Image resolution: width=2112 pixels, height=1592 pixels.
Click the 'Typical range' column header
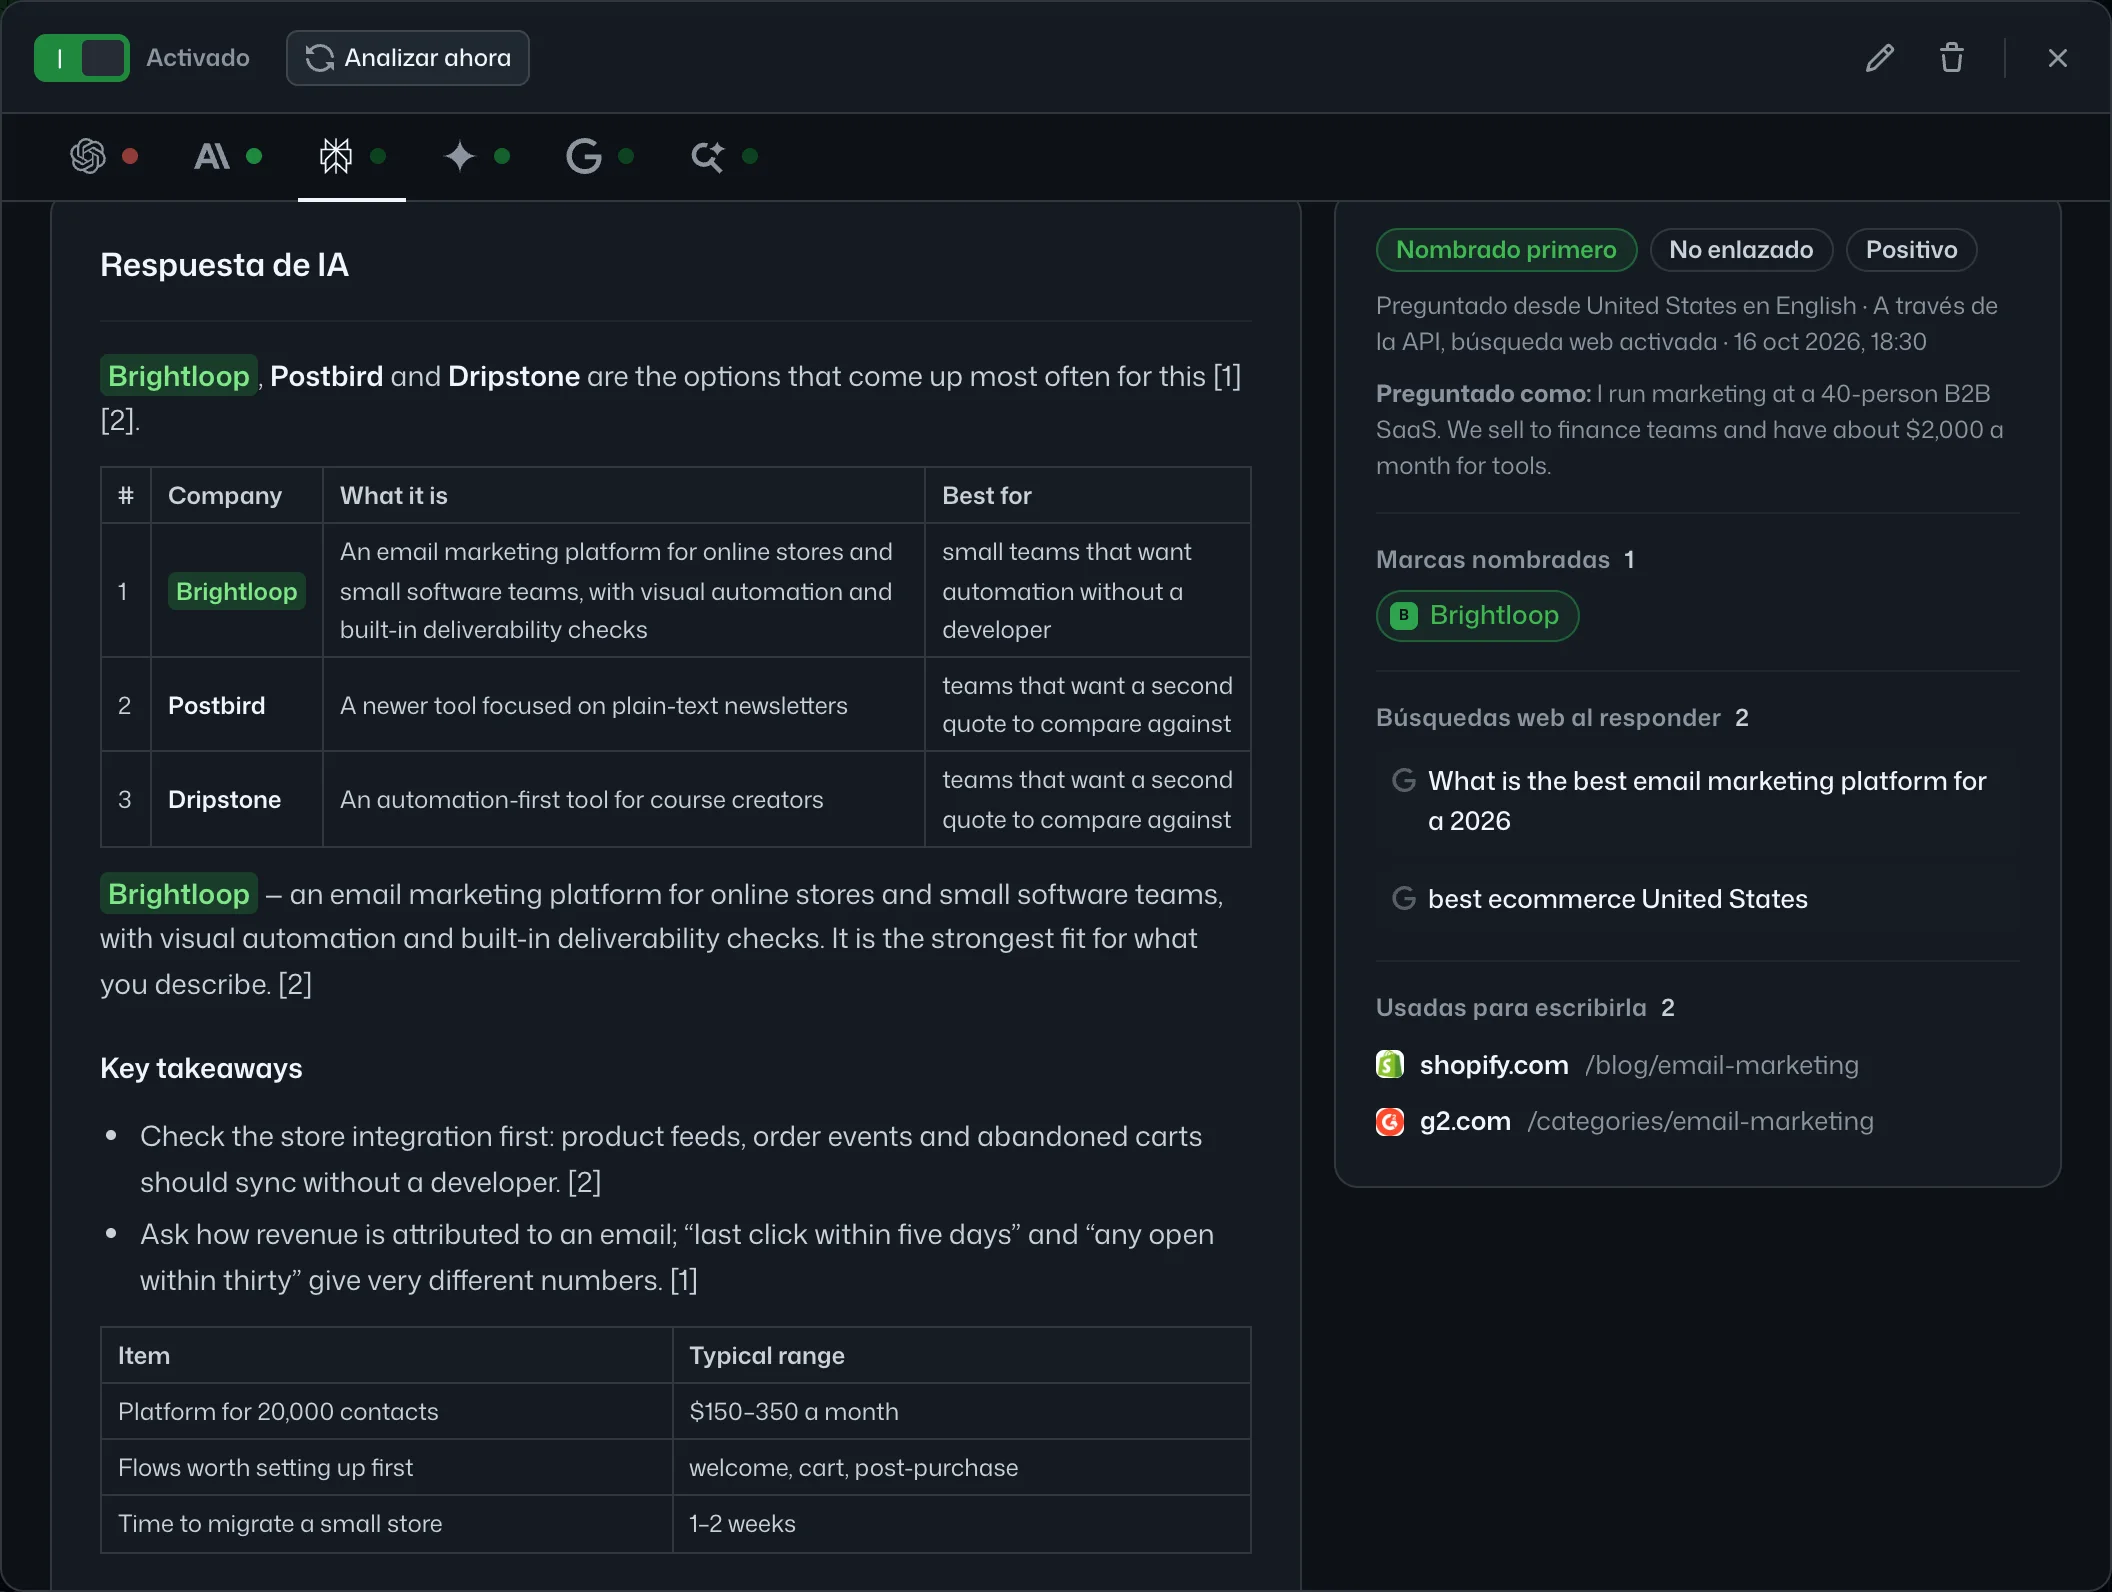point(961,1355)
